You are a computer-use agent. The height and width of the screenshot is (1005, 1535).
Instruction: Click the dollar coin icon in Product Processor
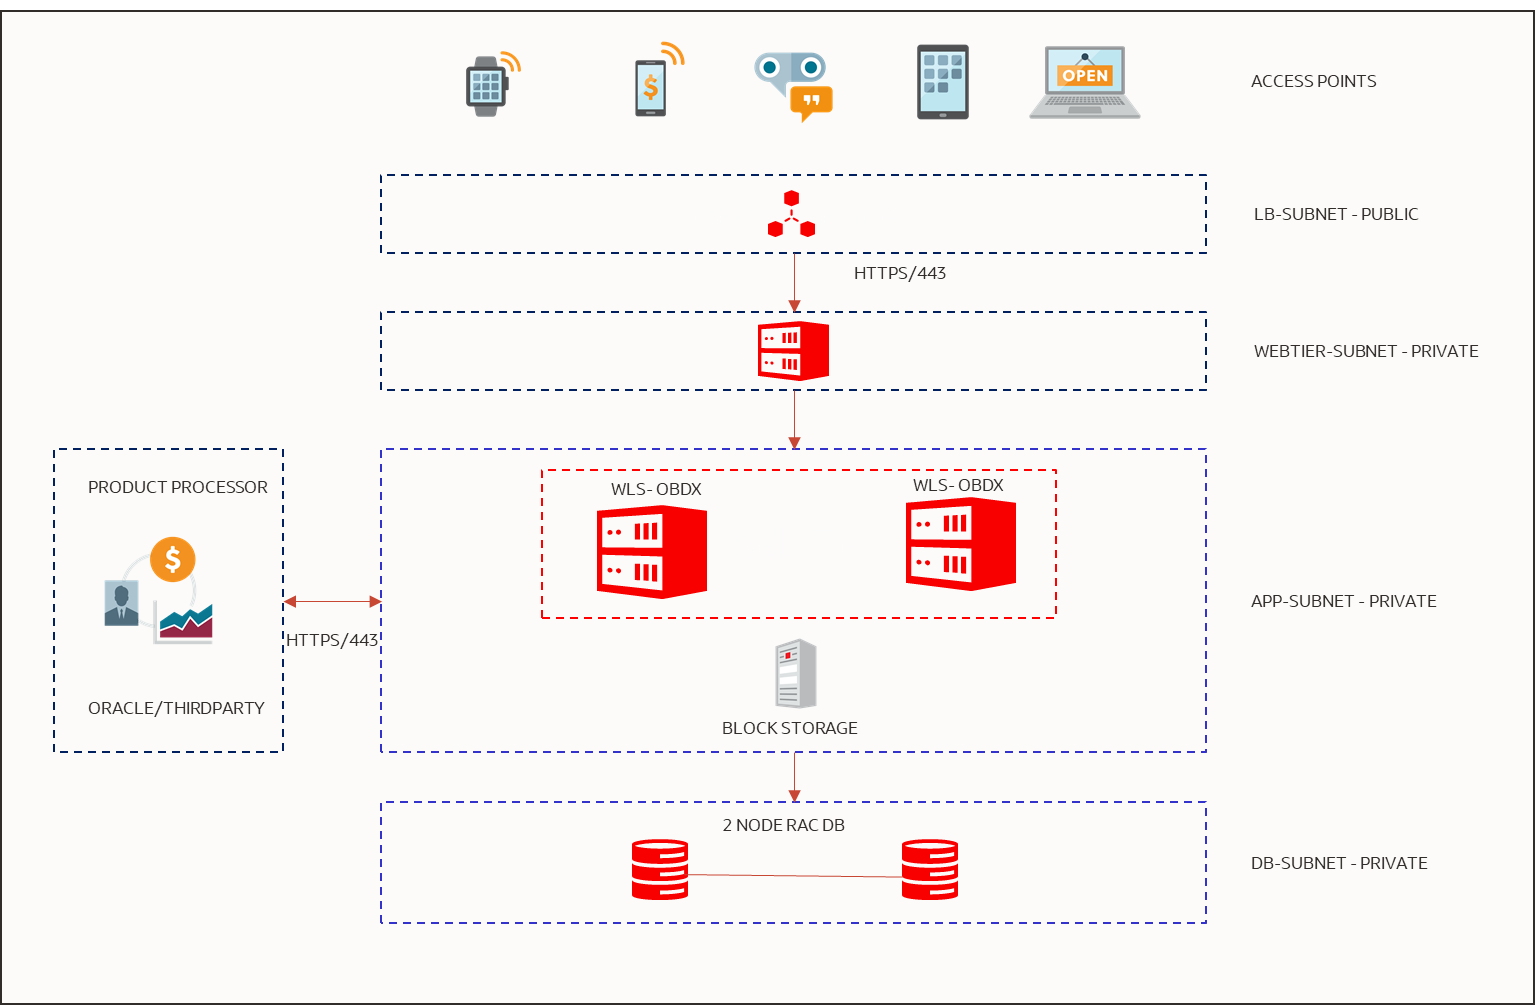(x=172, y=559)
